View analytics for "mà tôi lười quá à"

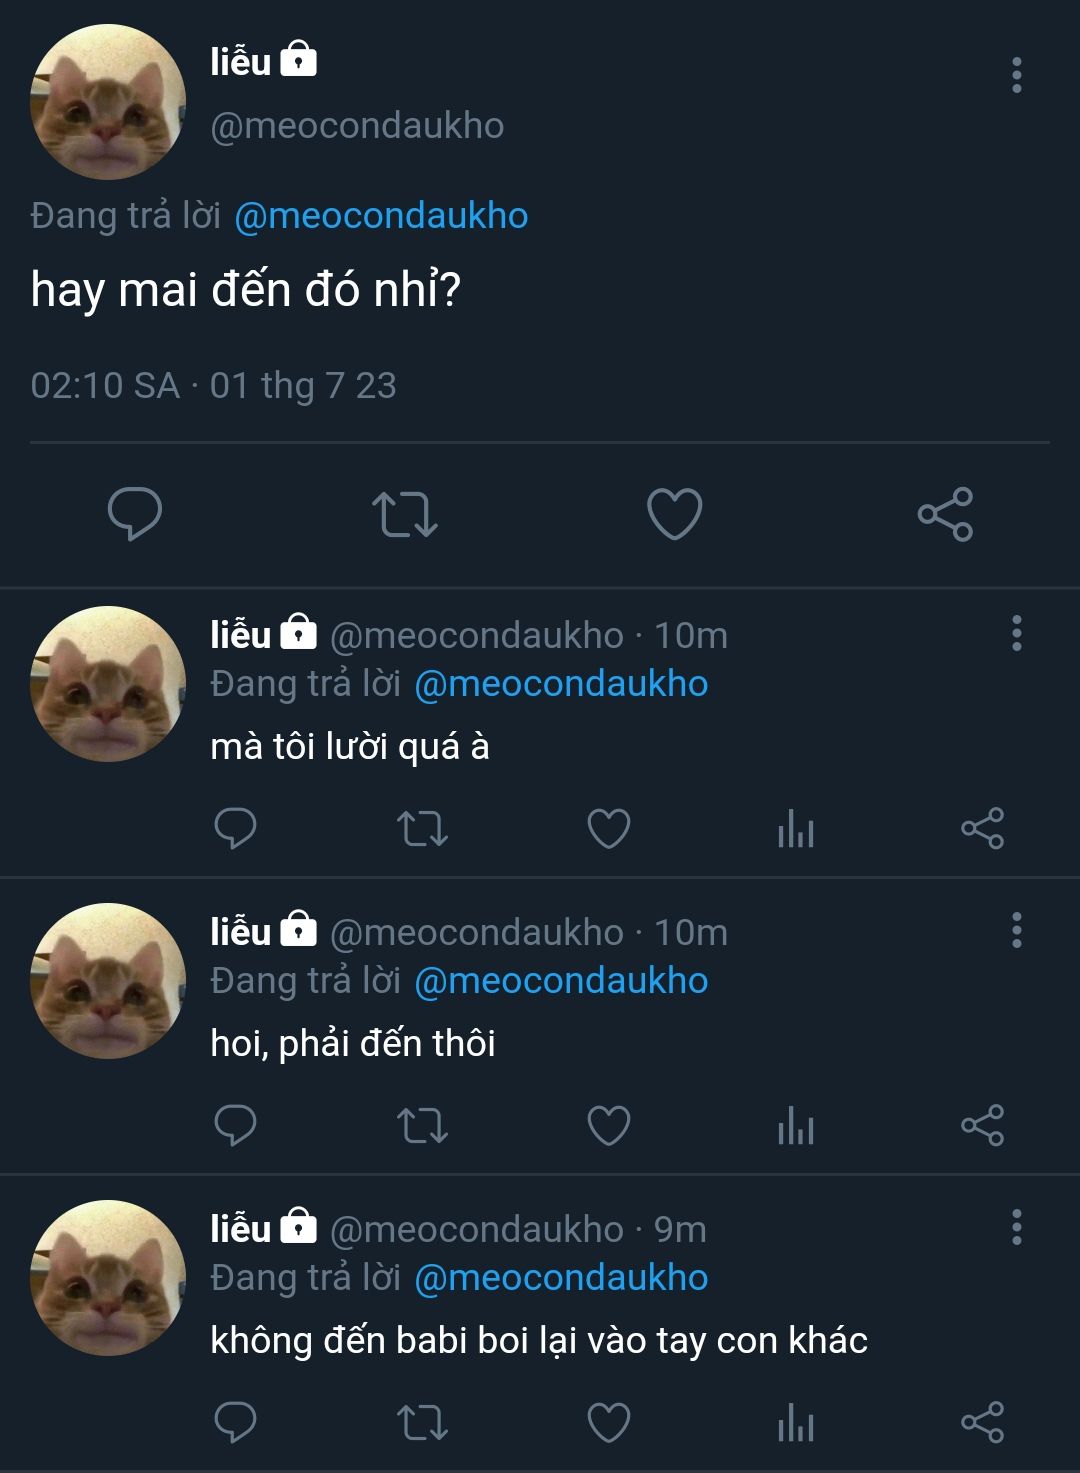[x=796, y=829]
